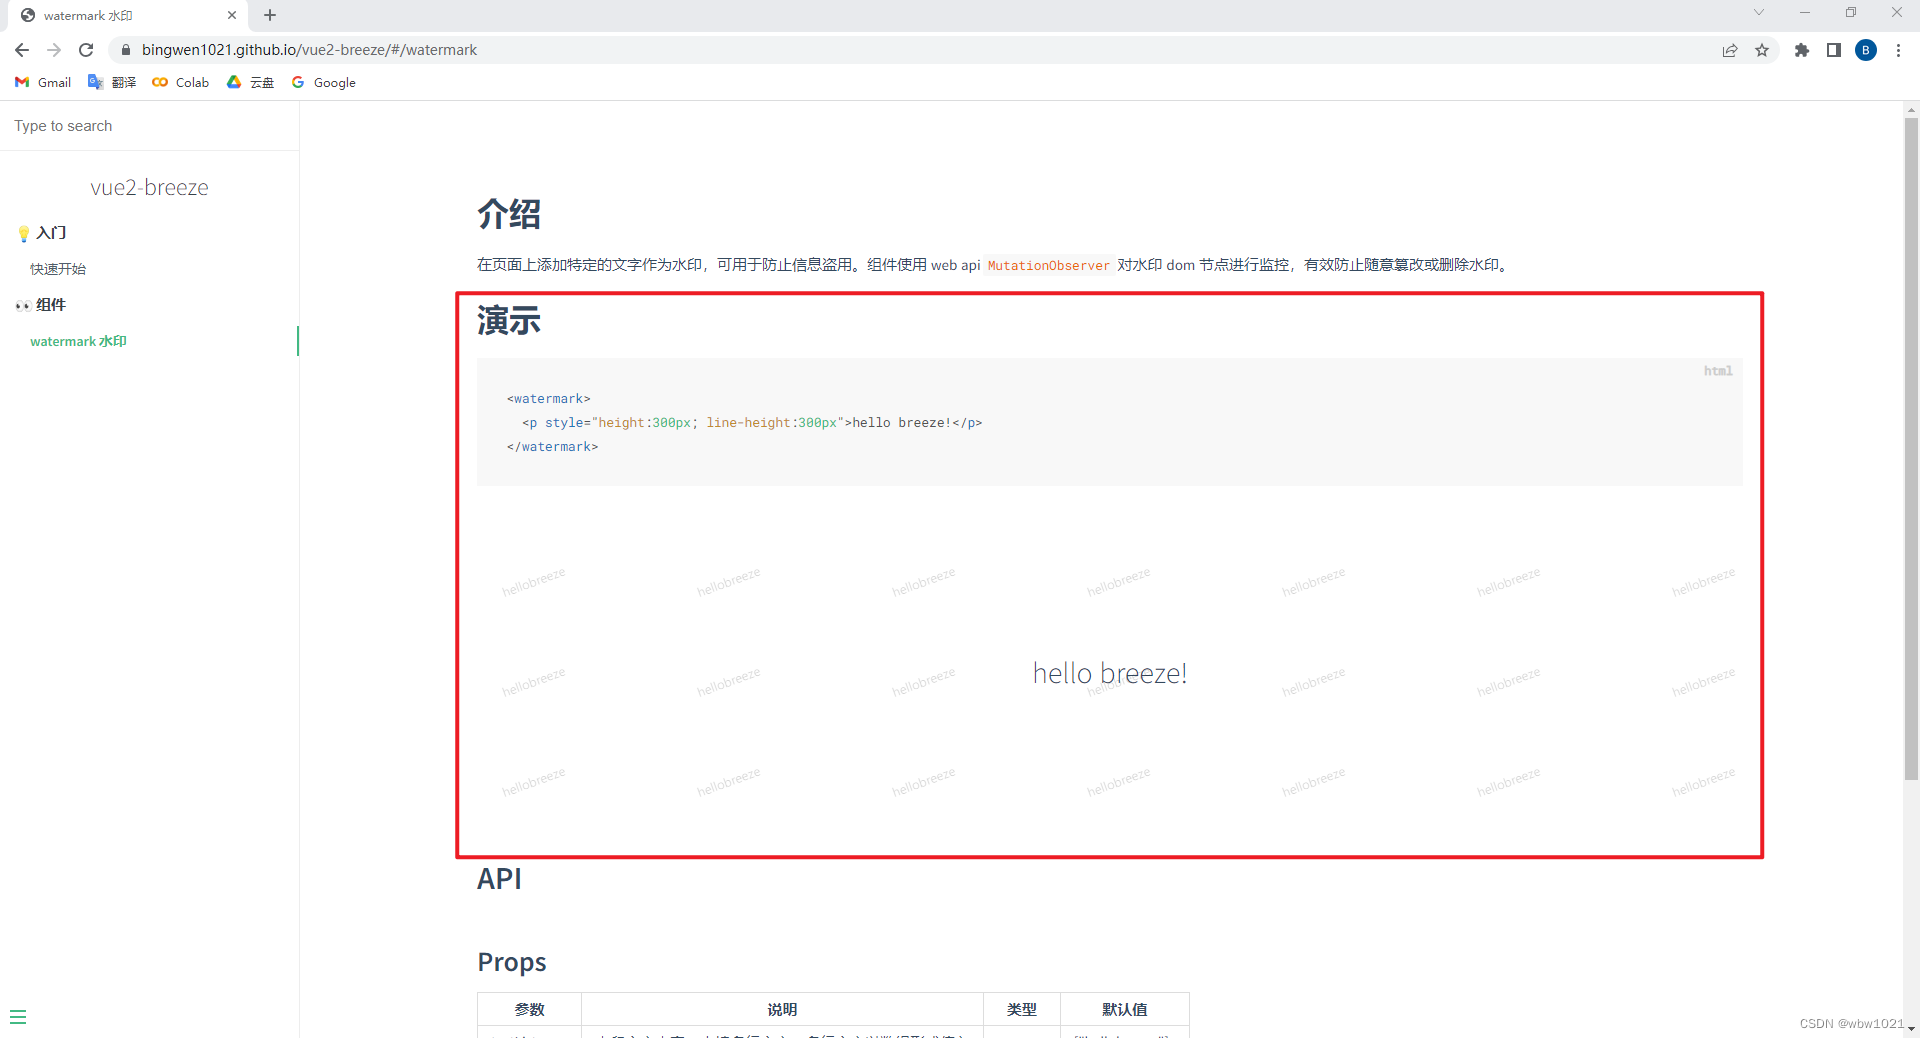Bookmark this page with the star
Viewport: 1920px width, 1038px height.
tap(1762, 50)
